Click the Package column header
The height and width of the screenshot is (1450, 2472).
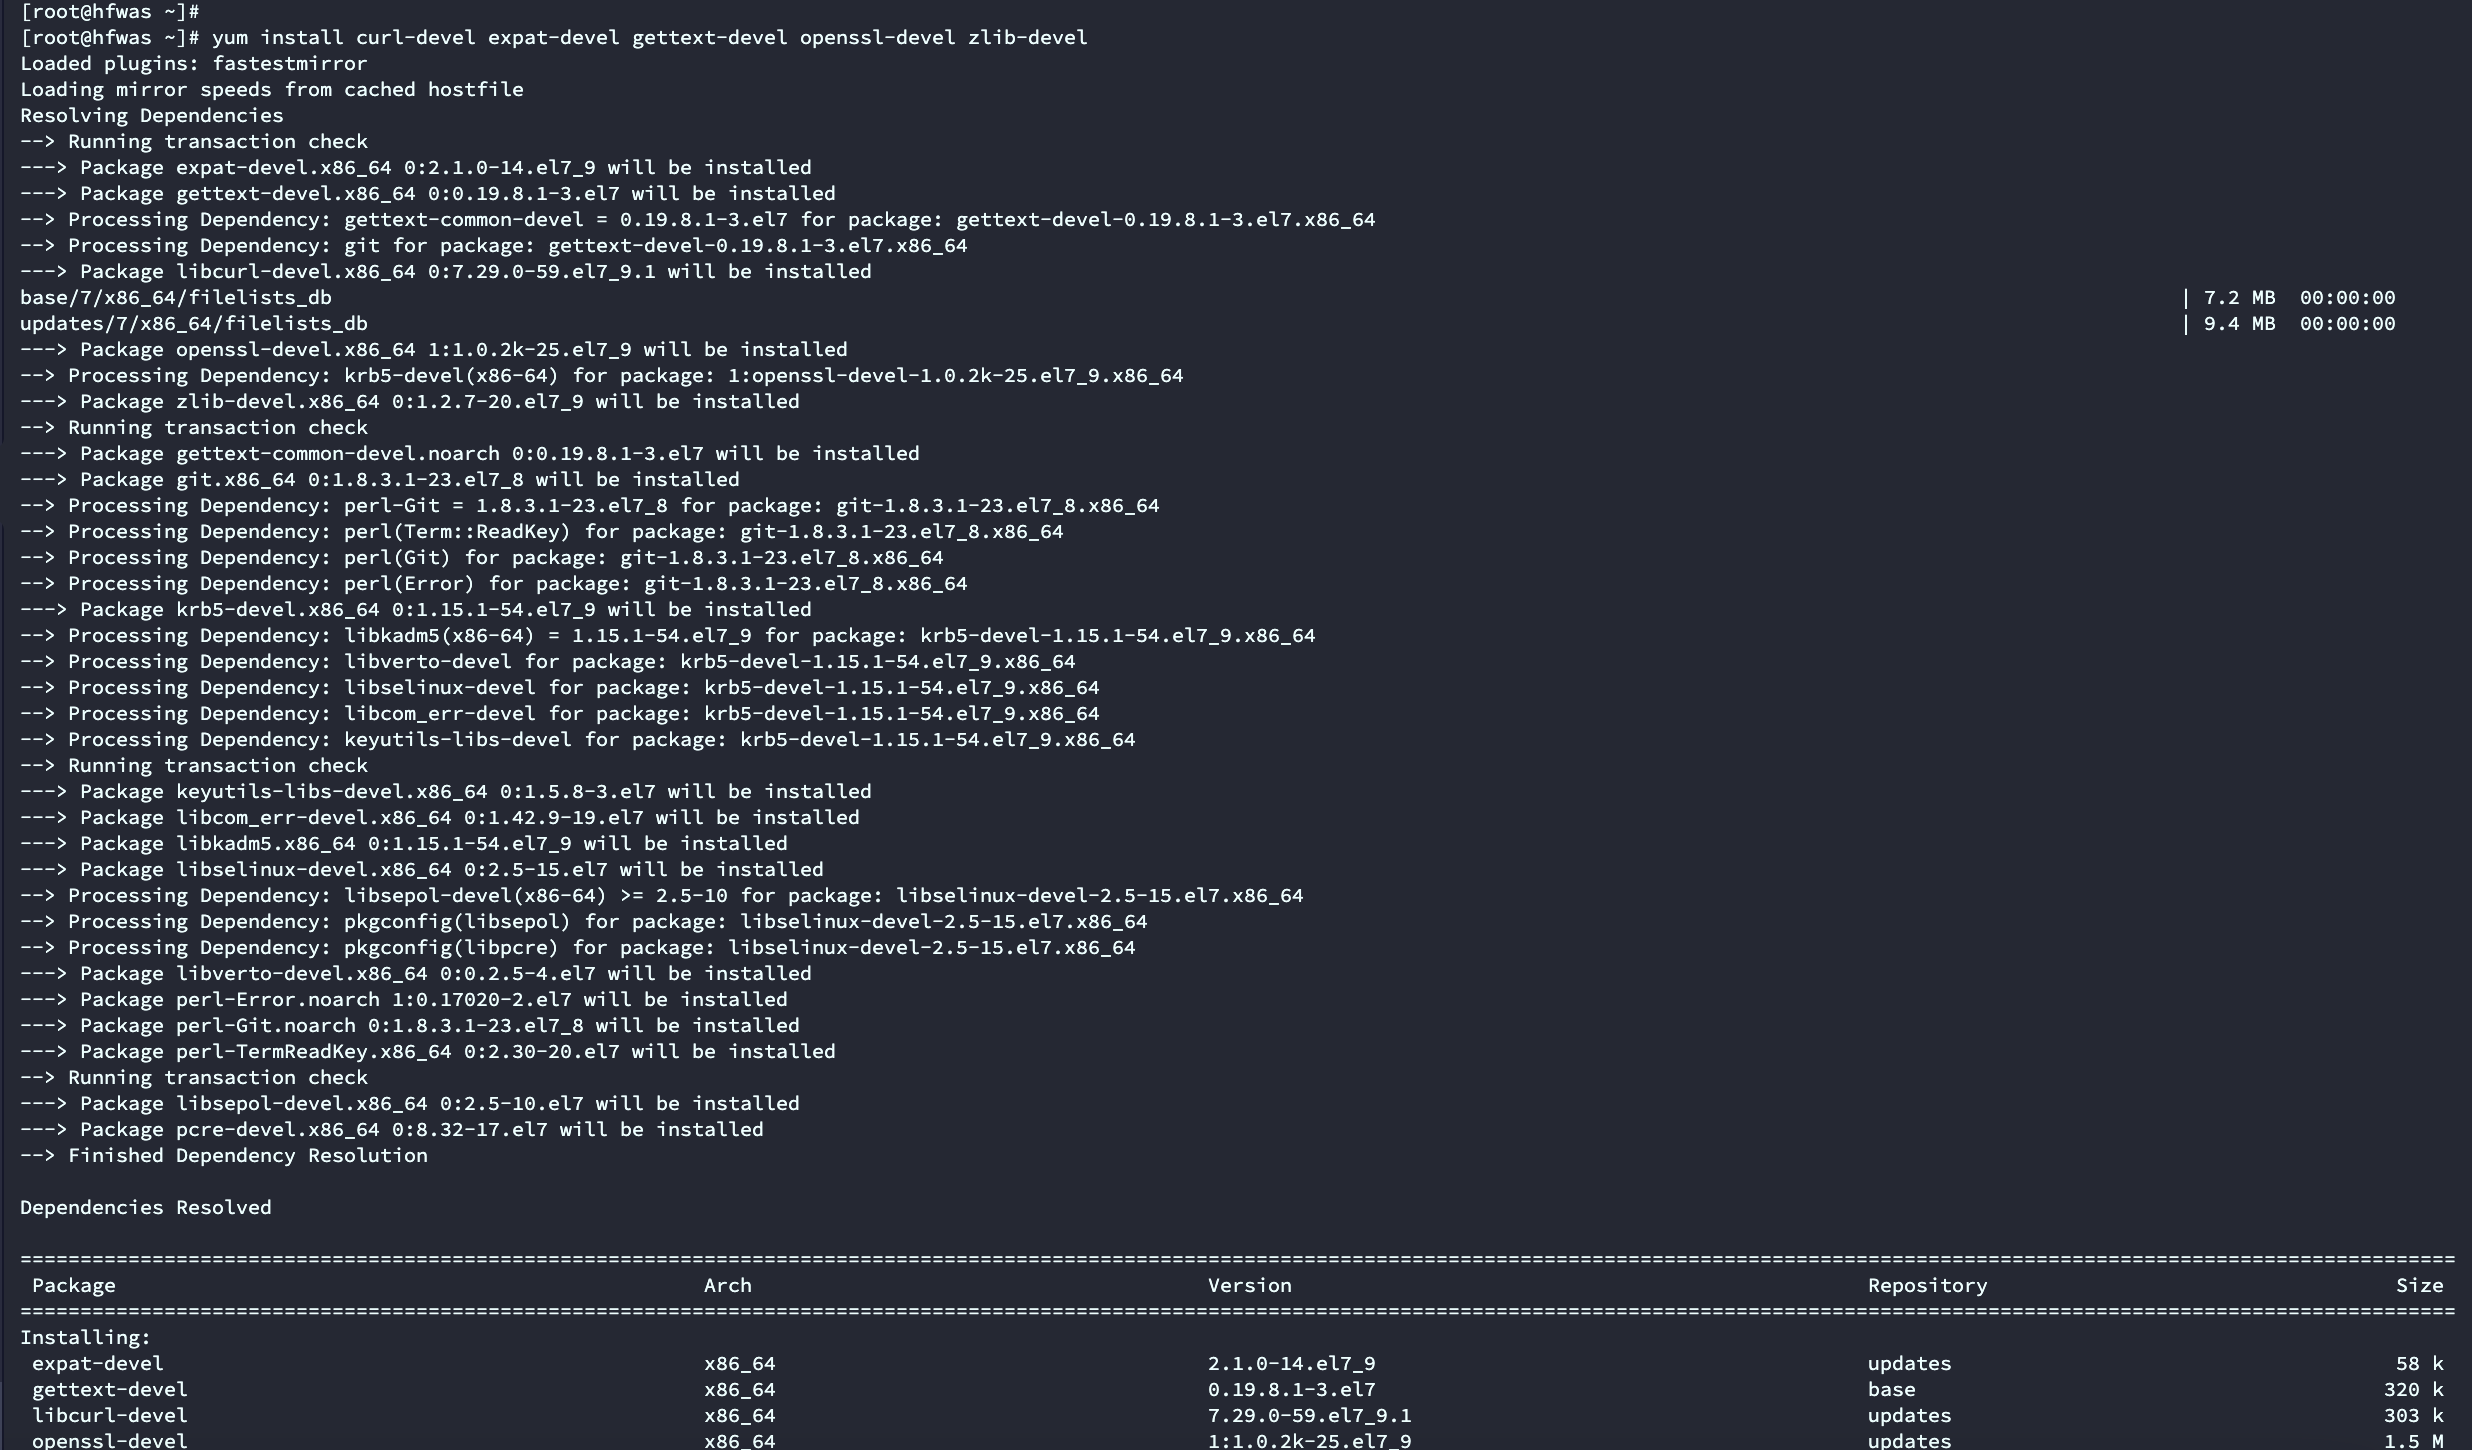pyautogui.click(x=73, y=1286)
